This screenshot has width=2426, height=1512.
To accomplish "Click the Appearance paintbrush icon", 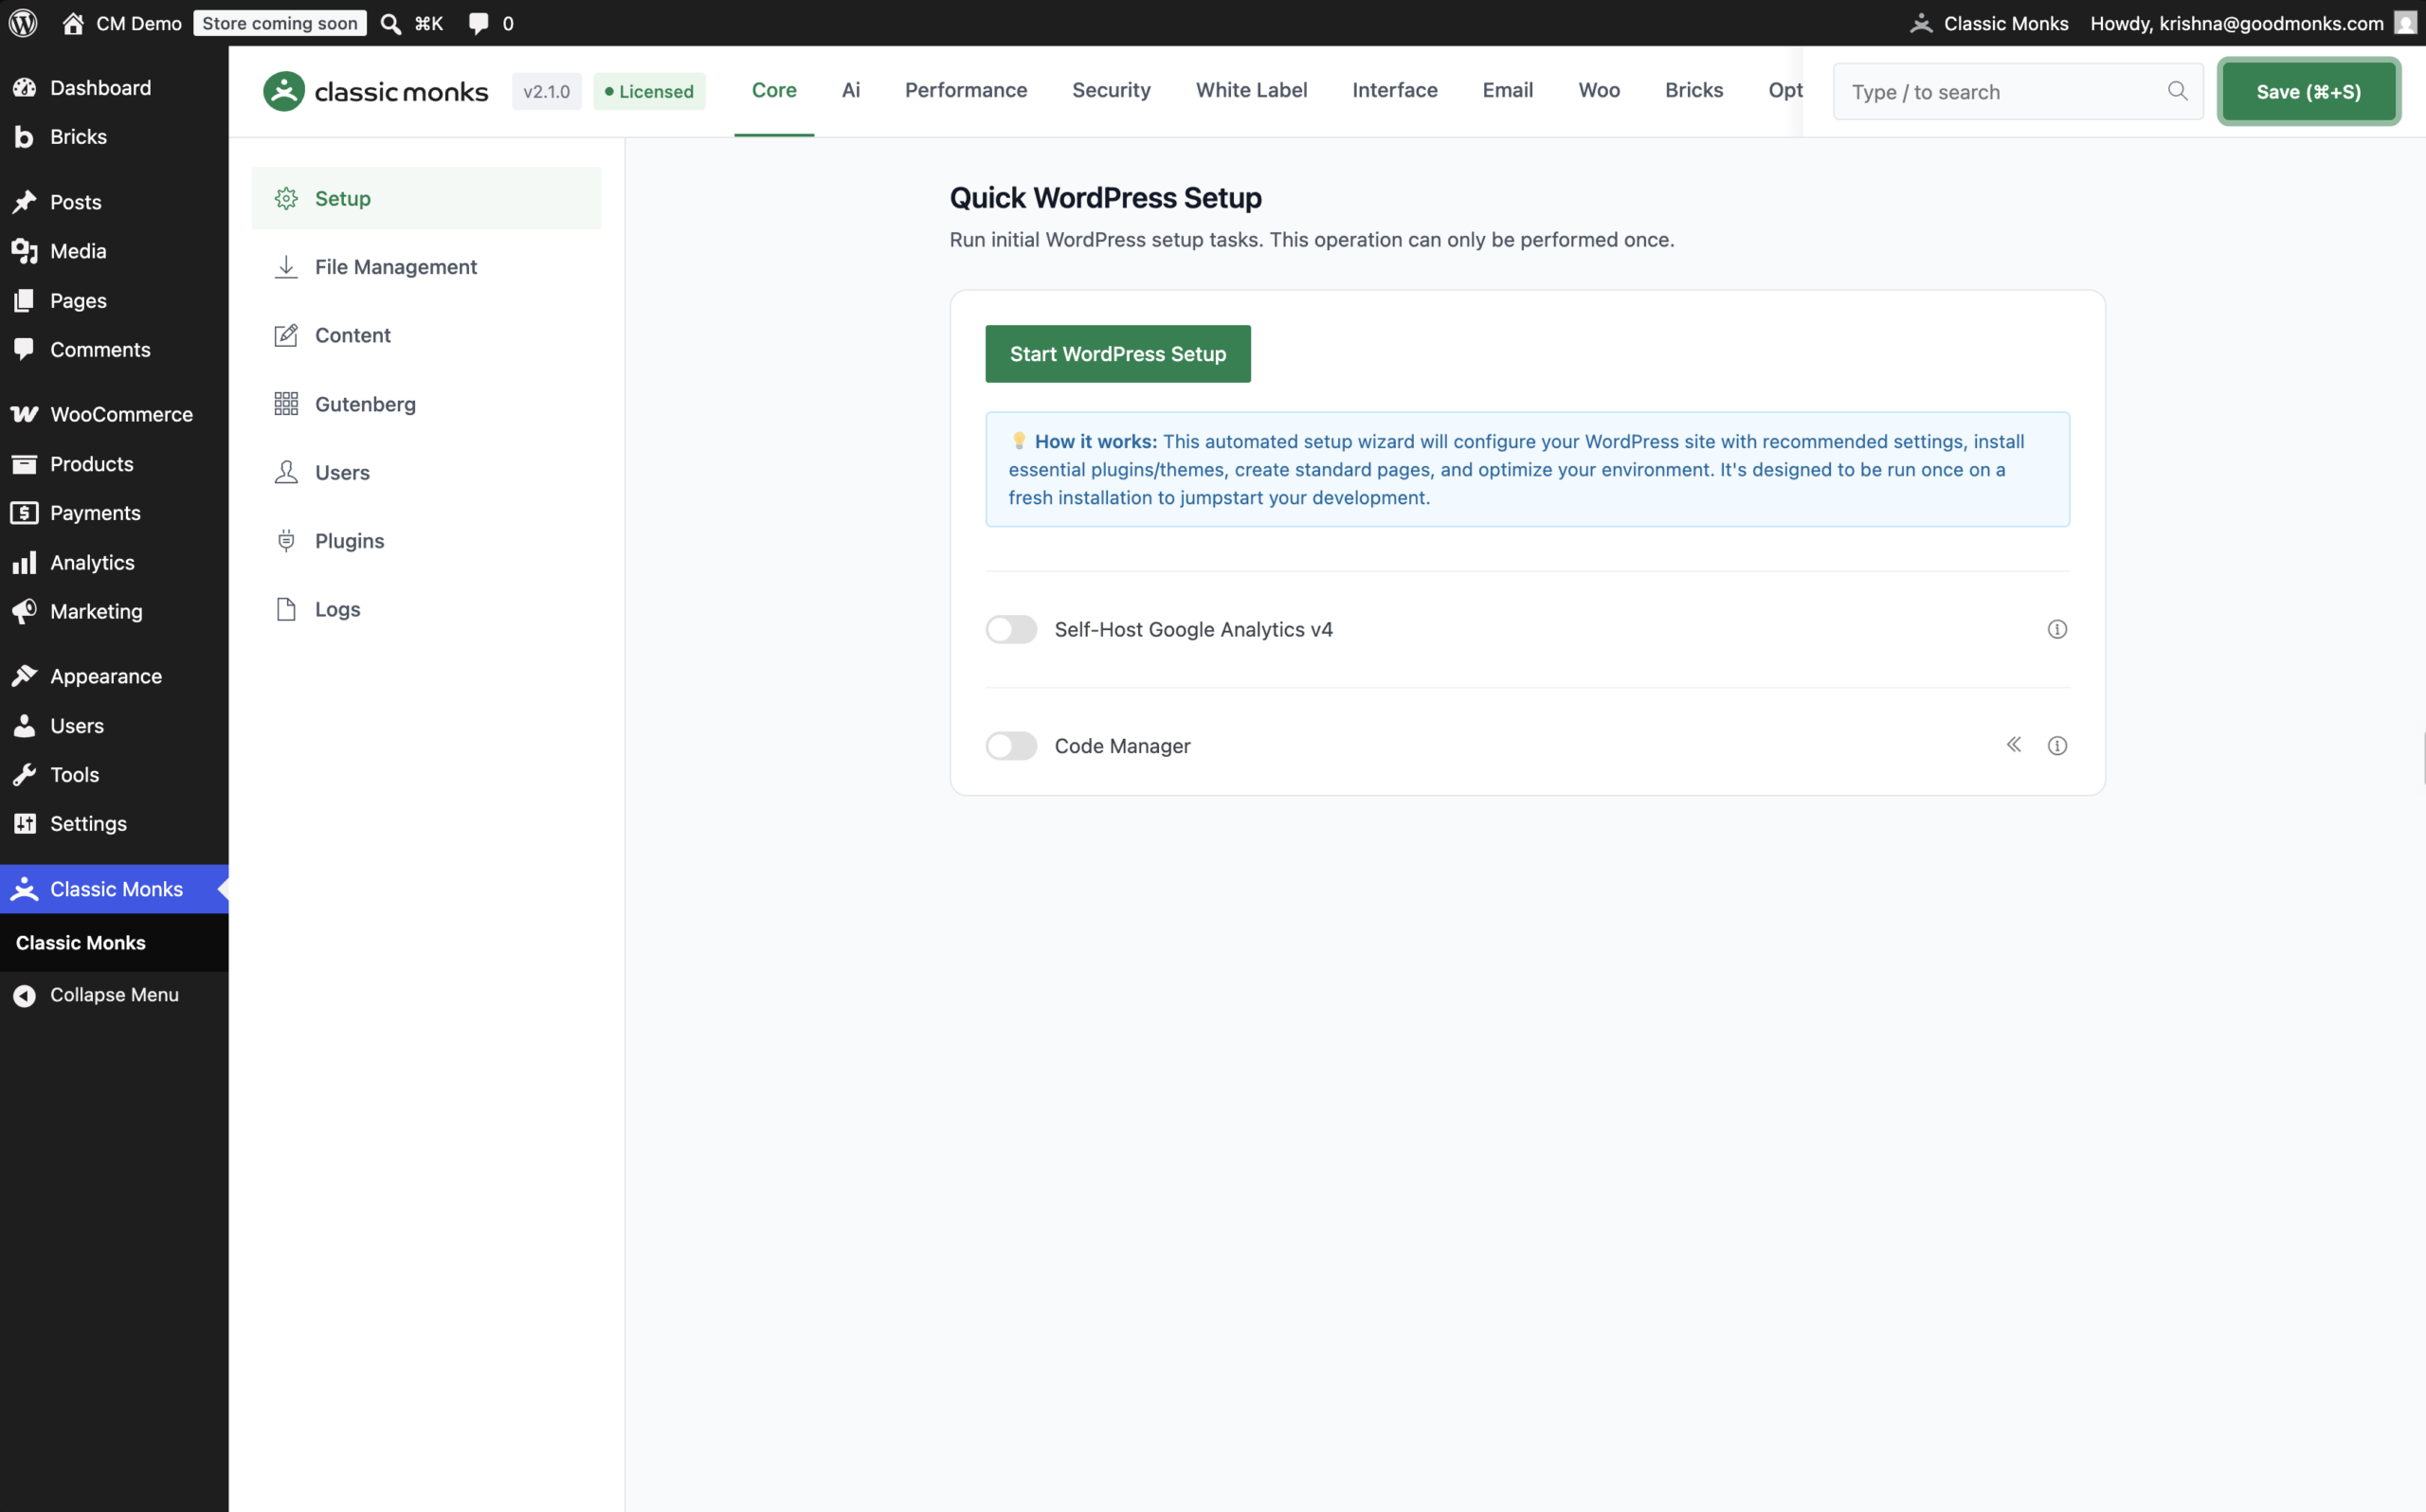I will (x=24, y=676).
